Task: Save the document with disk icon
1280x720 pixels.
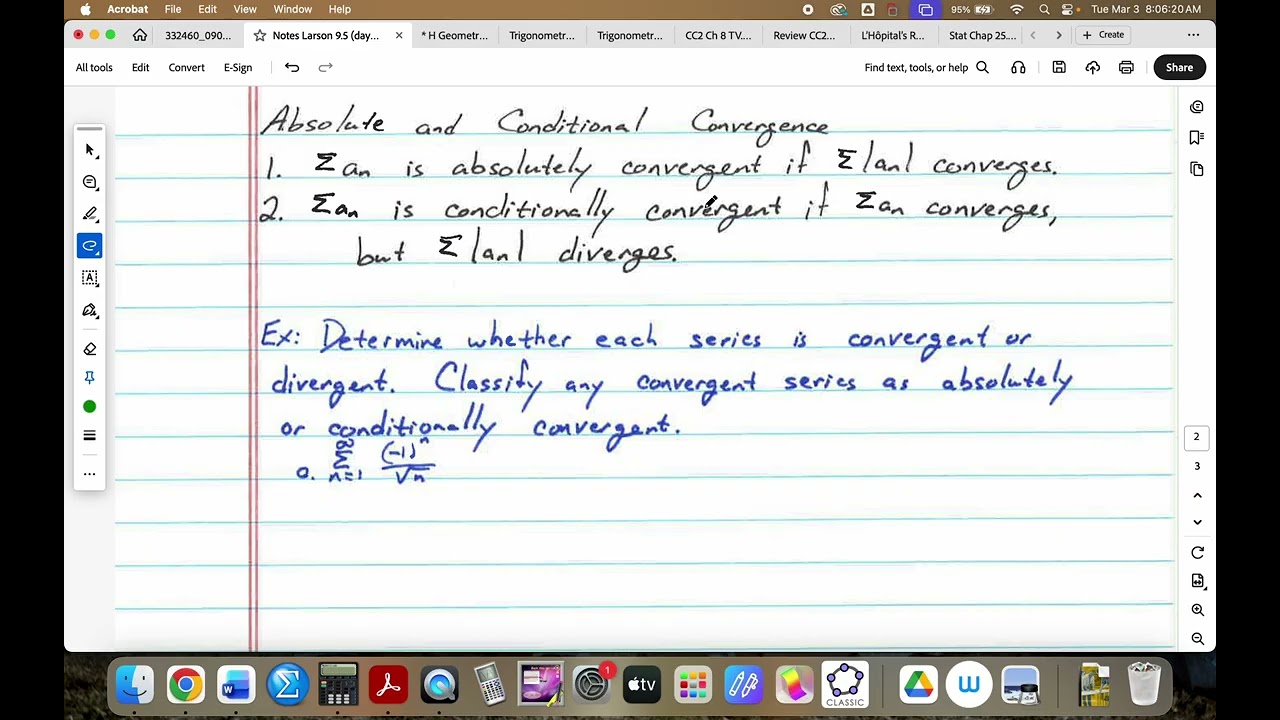Action: [x=1059, y=67]
